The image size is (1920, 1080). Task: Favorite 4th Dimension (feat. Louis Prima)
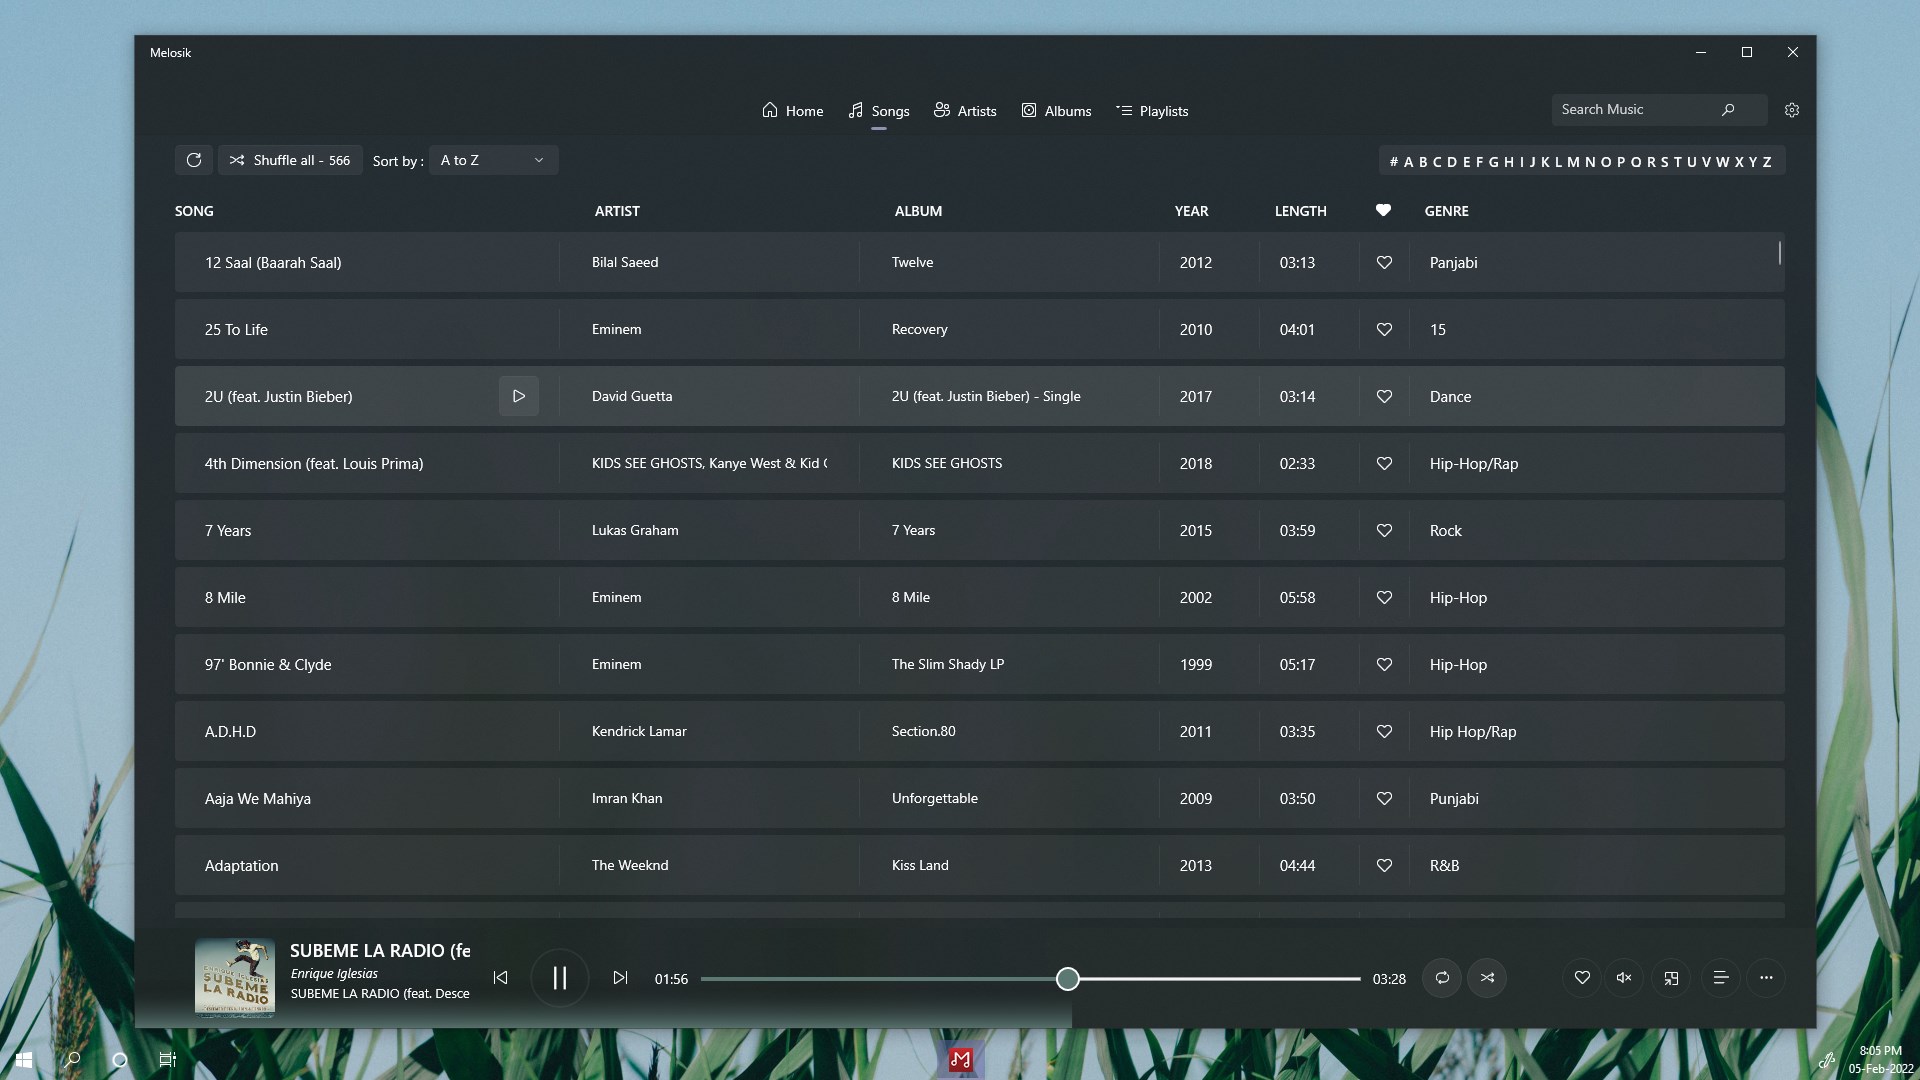tap(1384, 463)
